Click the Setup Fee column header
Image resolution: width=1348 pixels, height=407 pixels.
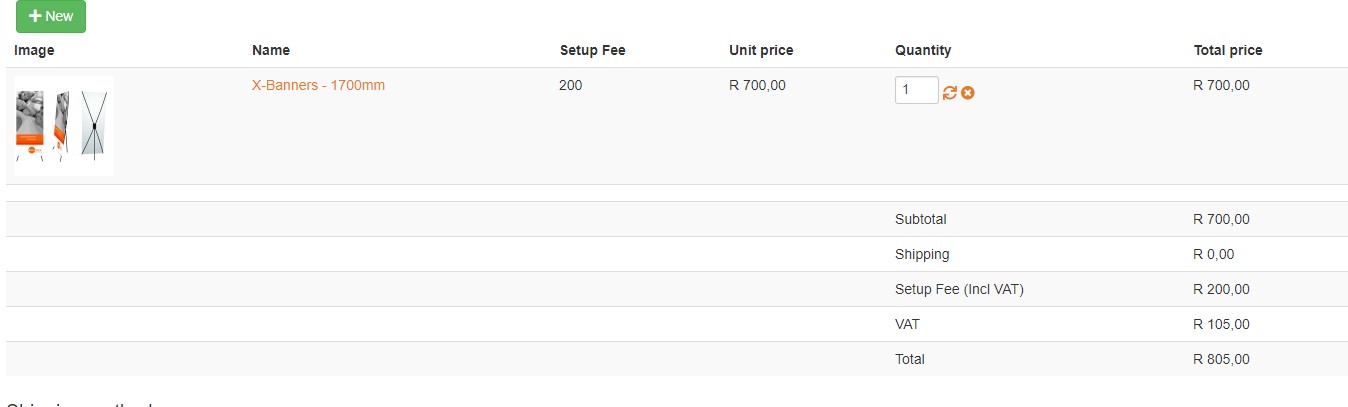point(592,50)
